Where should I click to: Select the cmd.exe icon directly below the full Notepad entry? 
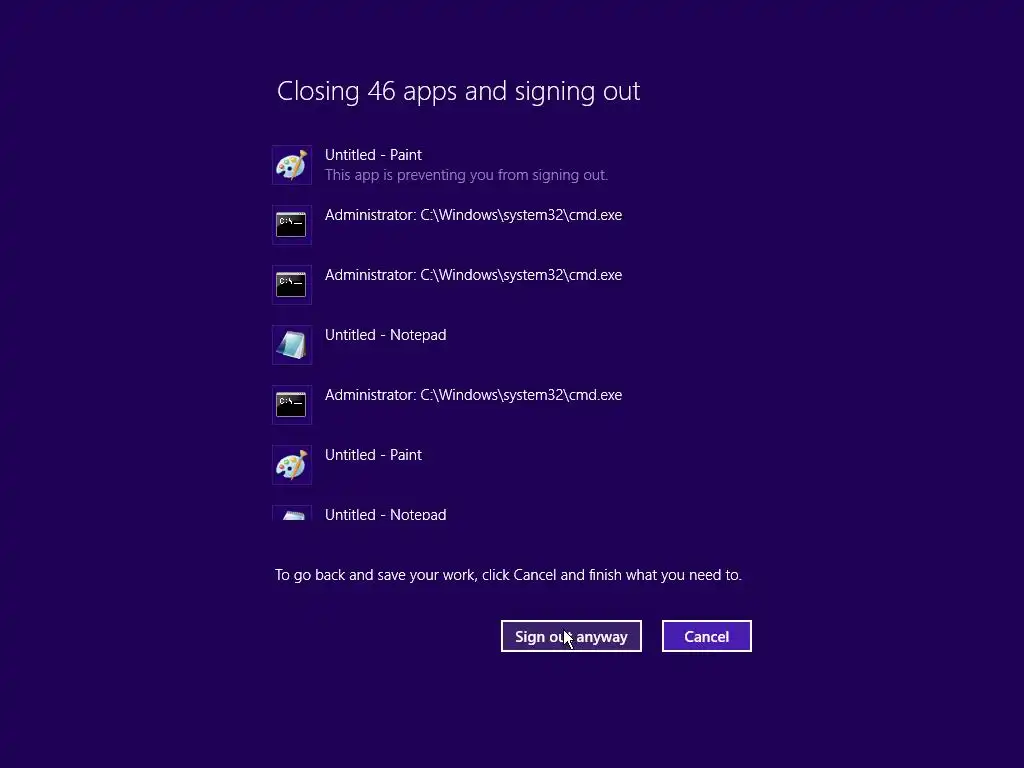pyautogui.click(x=291, y=405)
